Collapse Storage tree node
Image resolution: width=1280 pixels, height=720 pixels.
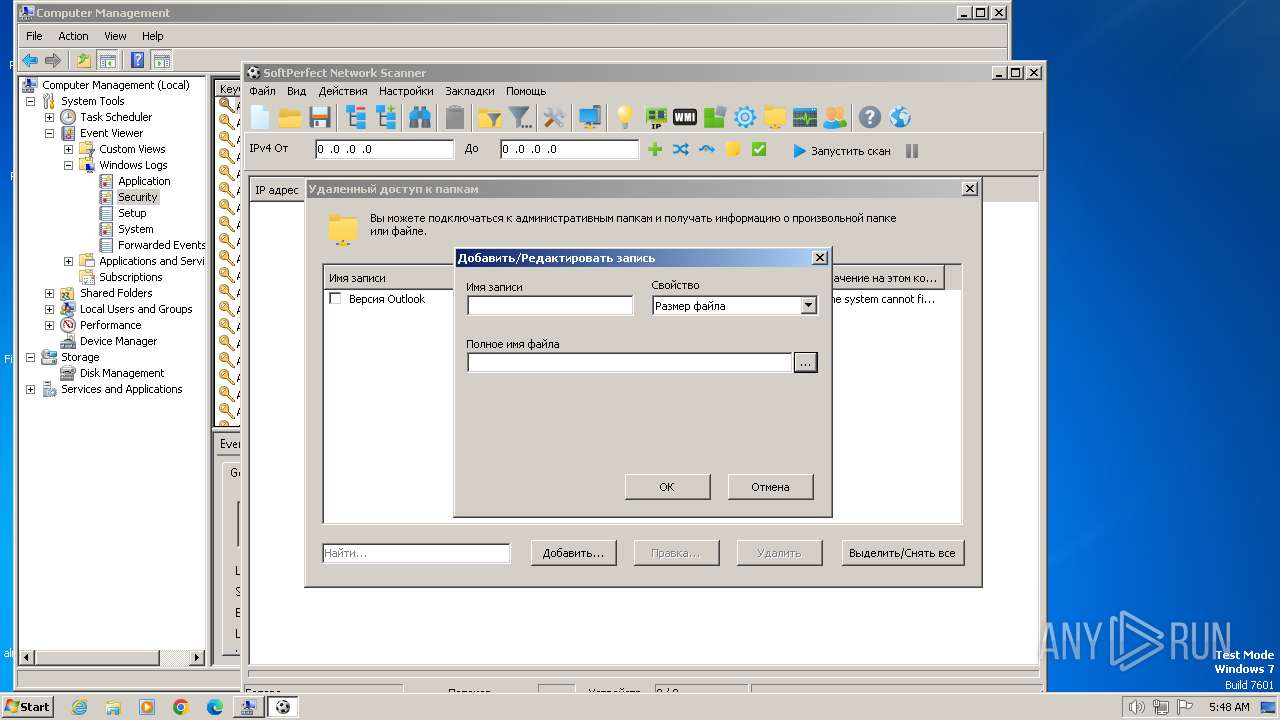point(30,357)
